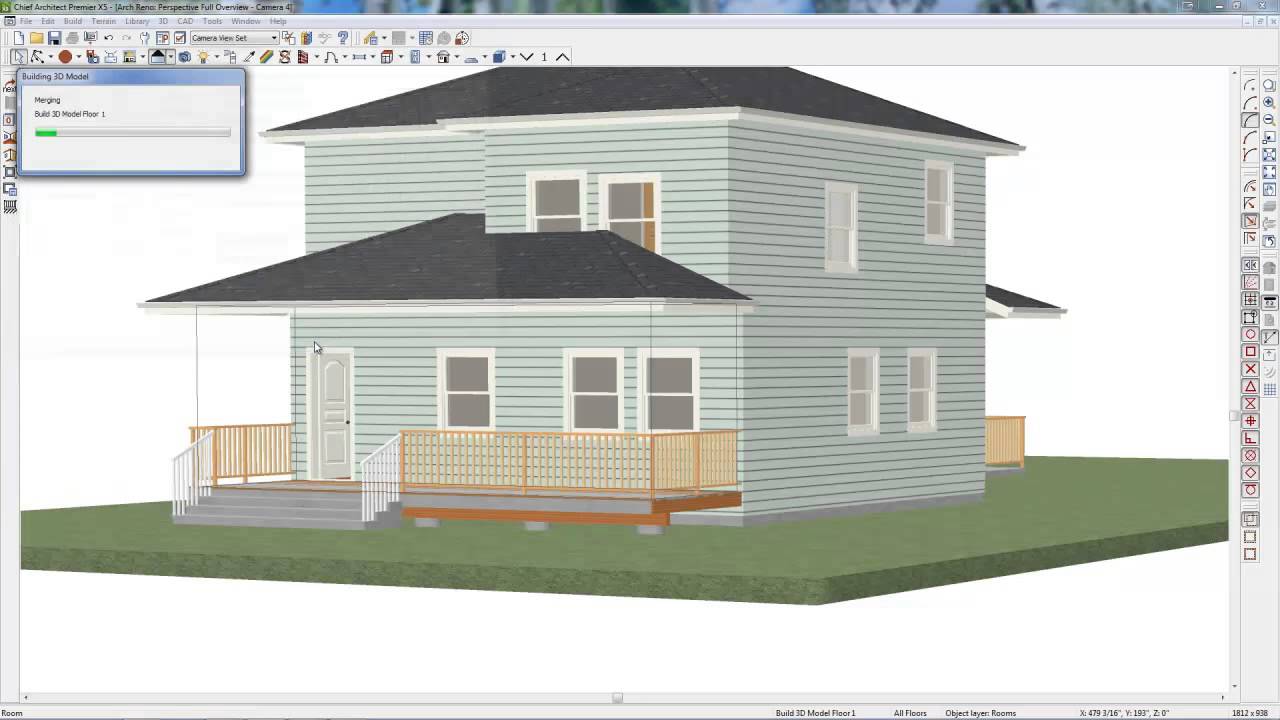Click the Object layer: Rooms status text
The height and width of the screenshot is (720, 1280).
tap(980, 713)
